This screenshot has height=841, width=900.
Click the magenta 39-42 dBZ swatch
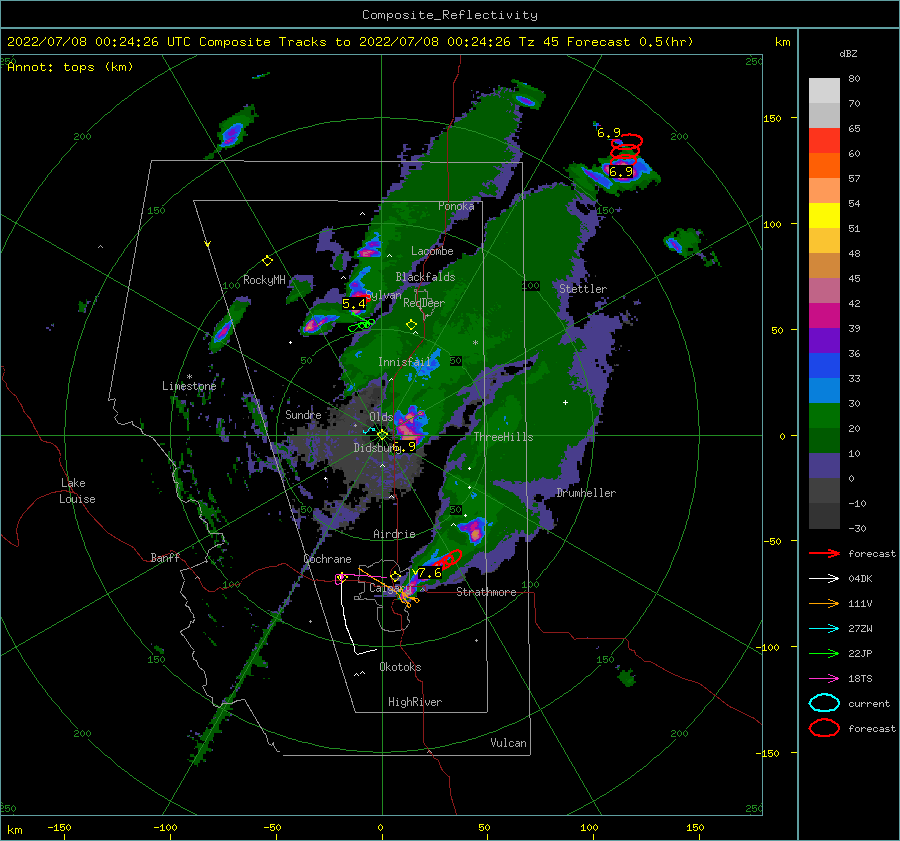coord(824,316)
